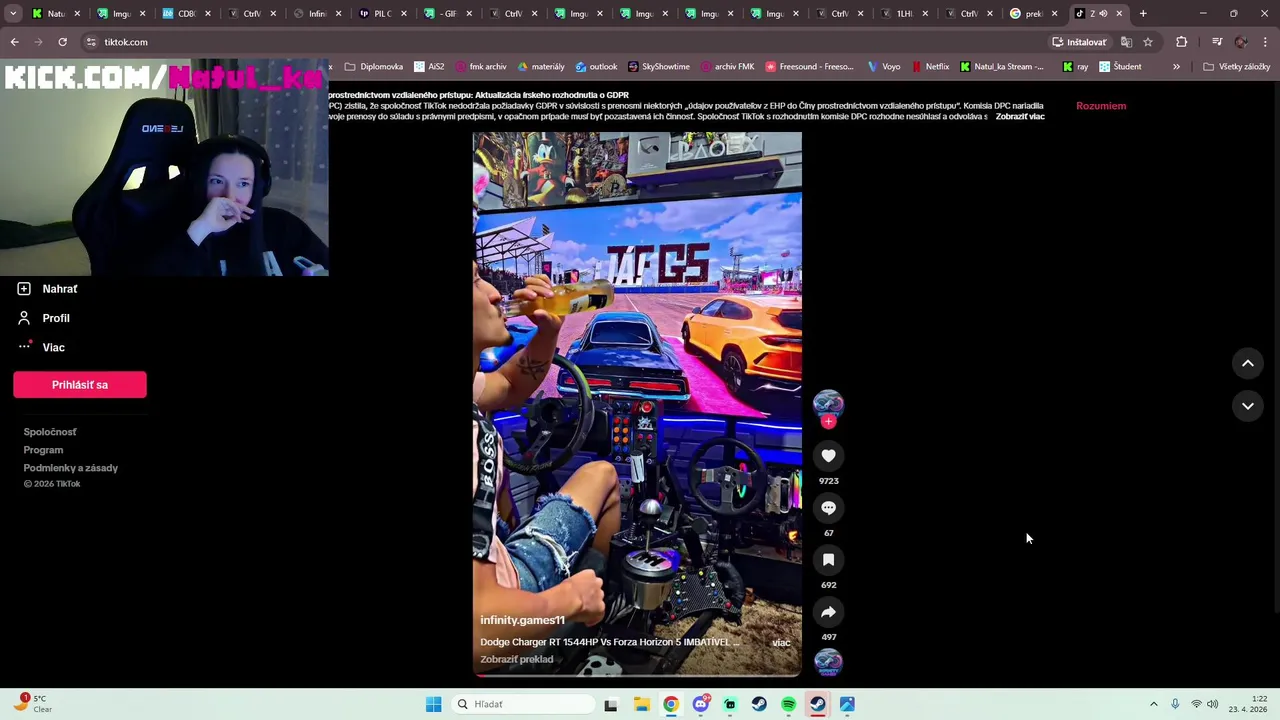
Task: Open the Chrome extensions puzzle icon
Action: 1182,42
